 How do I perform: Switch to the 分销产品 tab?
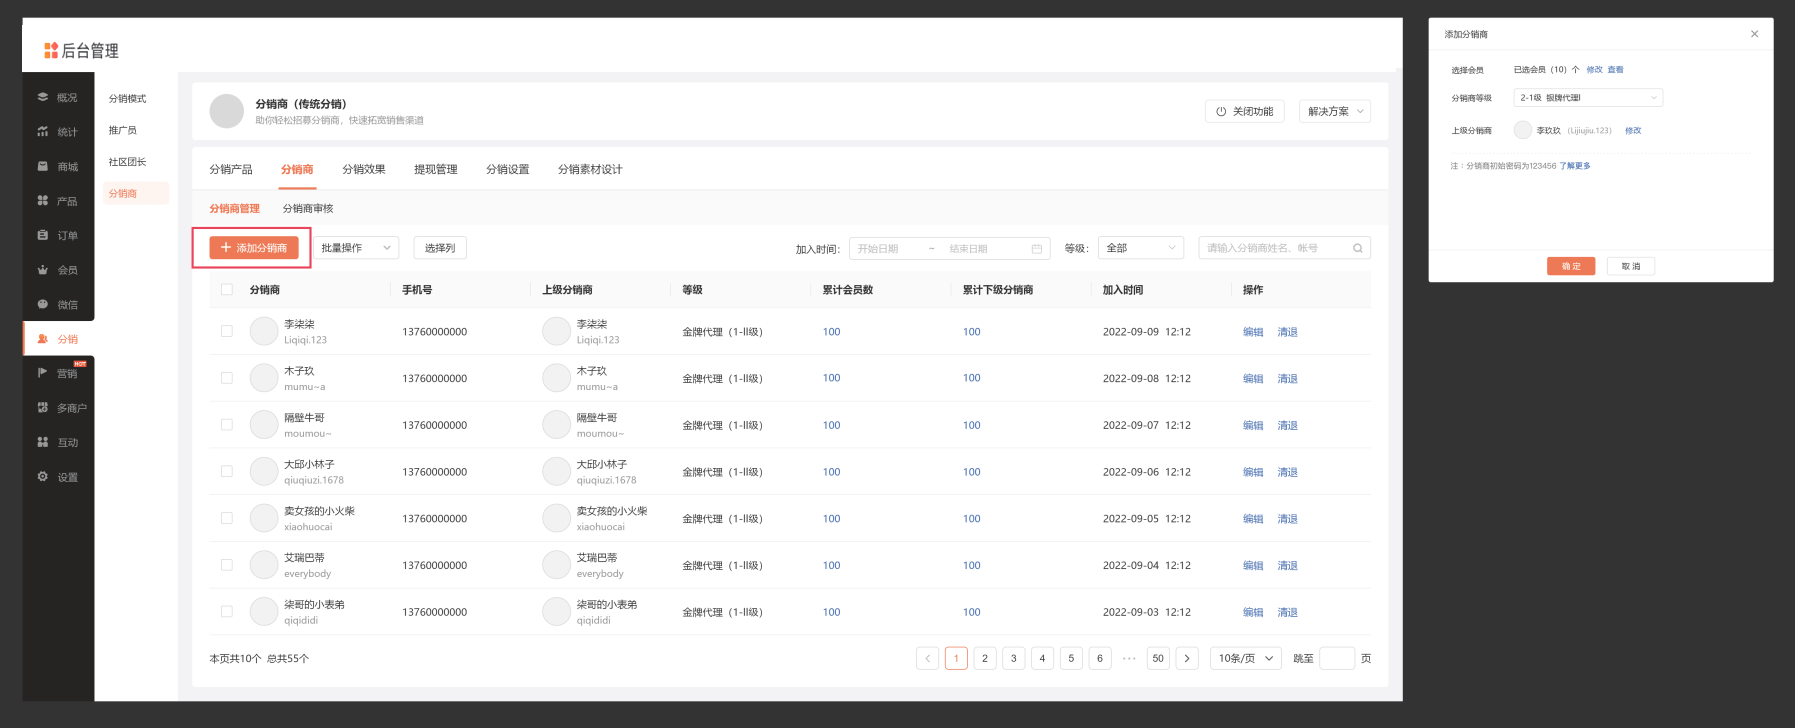pyautogui.click(x=231, y=169)
